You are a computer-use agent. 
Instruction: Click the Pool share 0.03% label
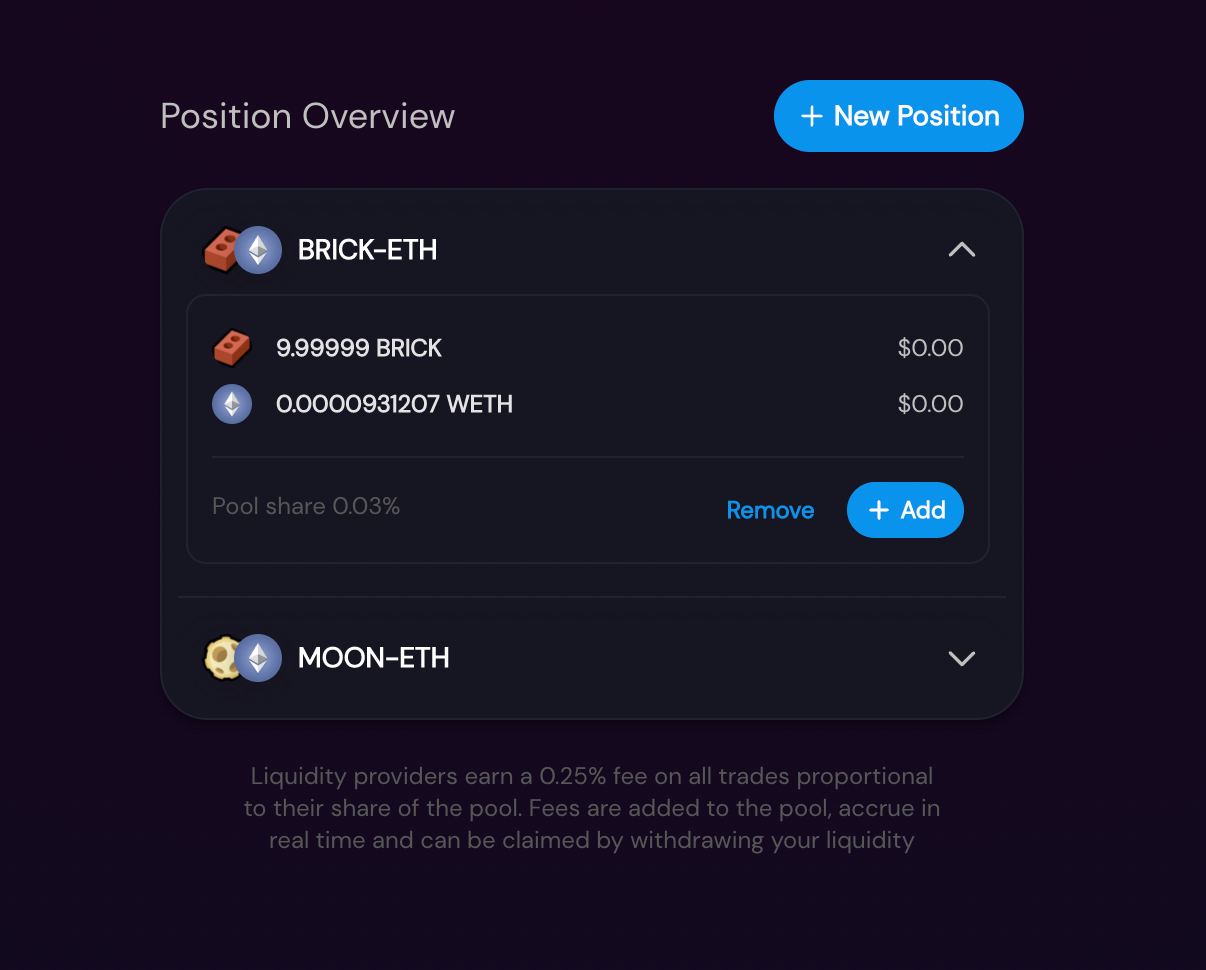[x=306, y=506]
